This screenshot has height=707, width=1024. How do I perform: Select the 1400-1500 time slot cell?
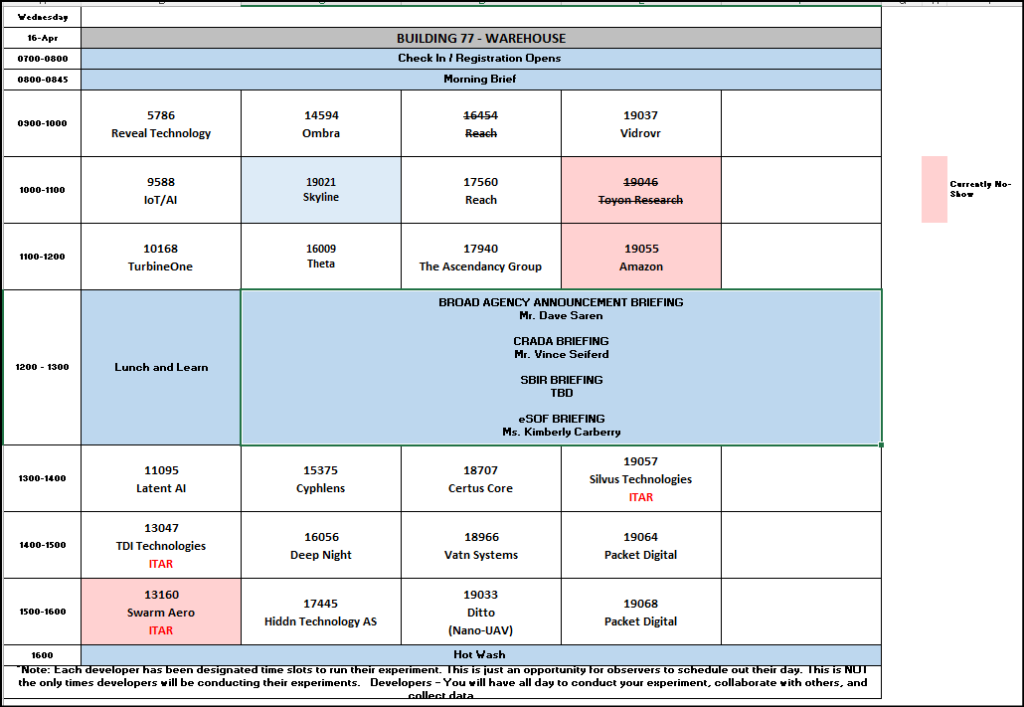click(42, 545)
